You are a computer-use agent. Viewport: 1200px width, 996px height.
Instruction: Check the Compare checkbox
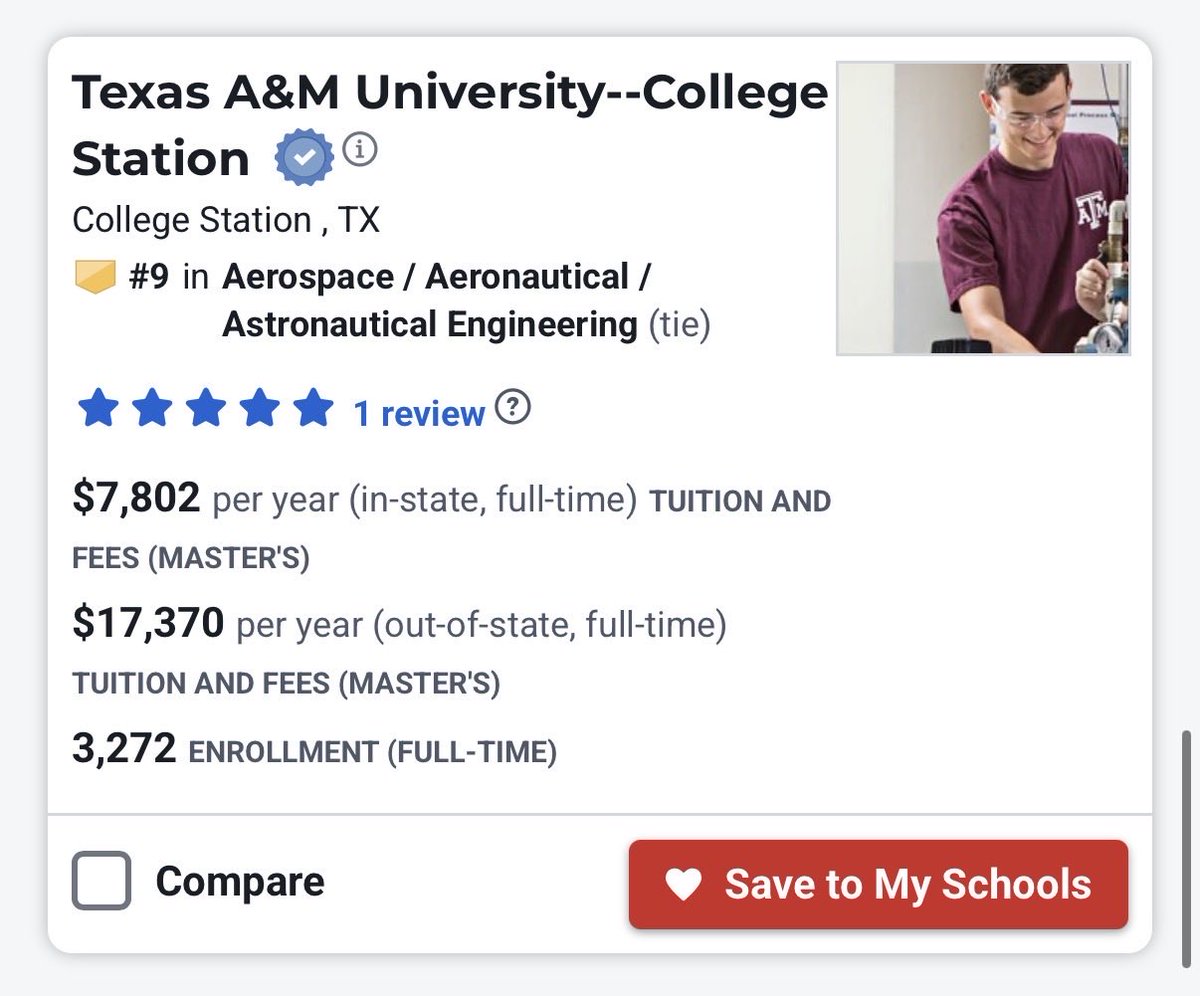[101, 881]
